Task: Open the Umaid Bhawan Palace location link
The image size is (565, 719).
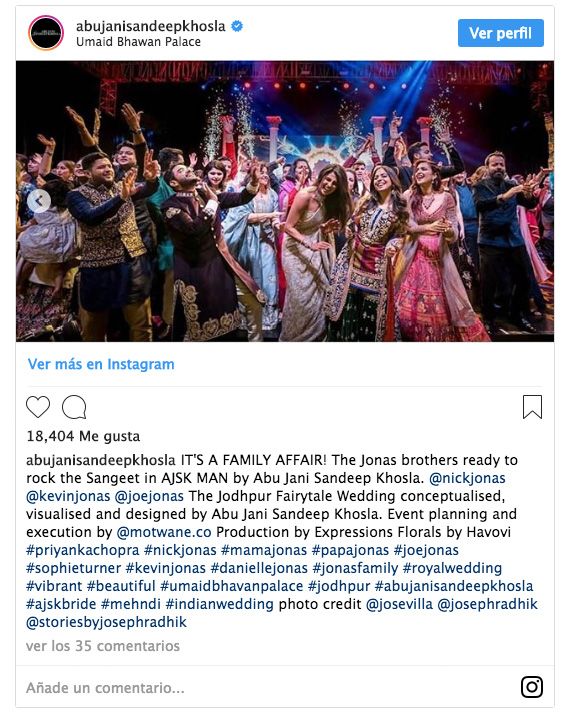Action: pyautogui.click(x=138, y=42)
